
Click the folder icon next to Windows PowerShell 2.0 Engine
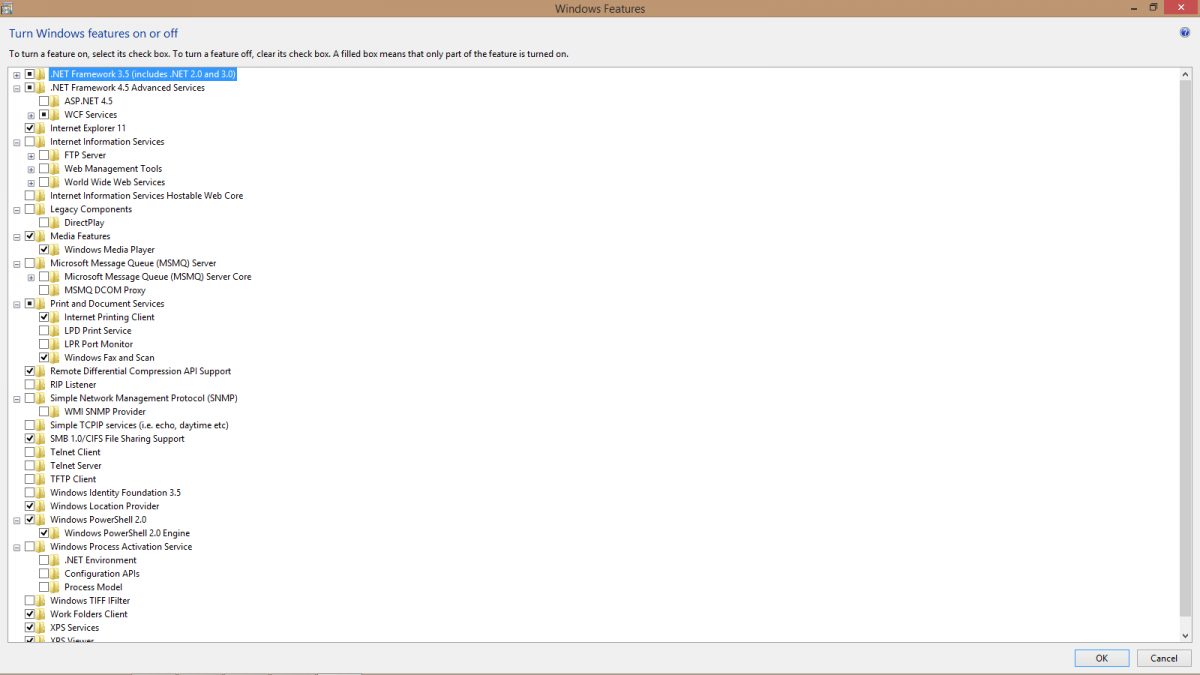click(56, 533)
